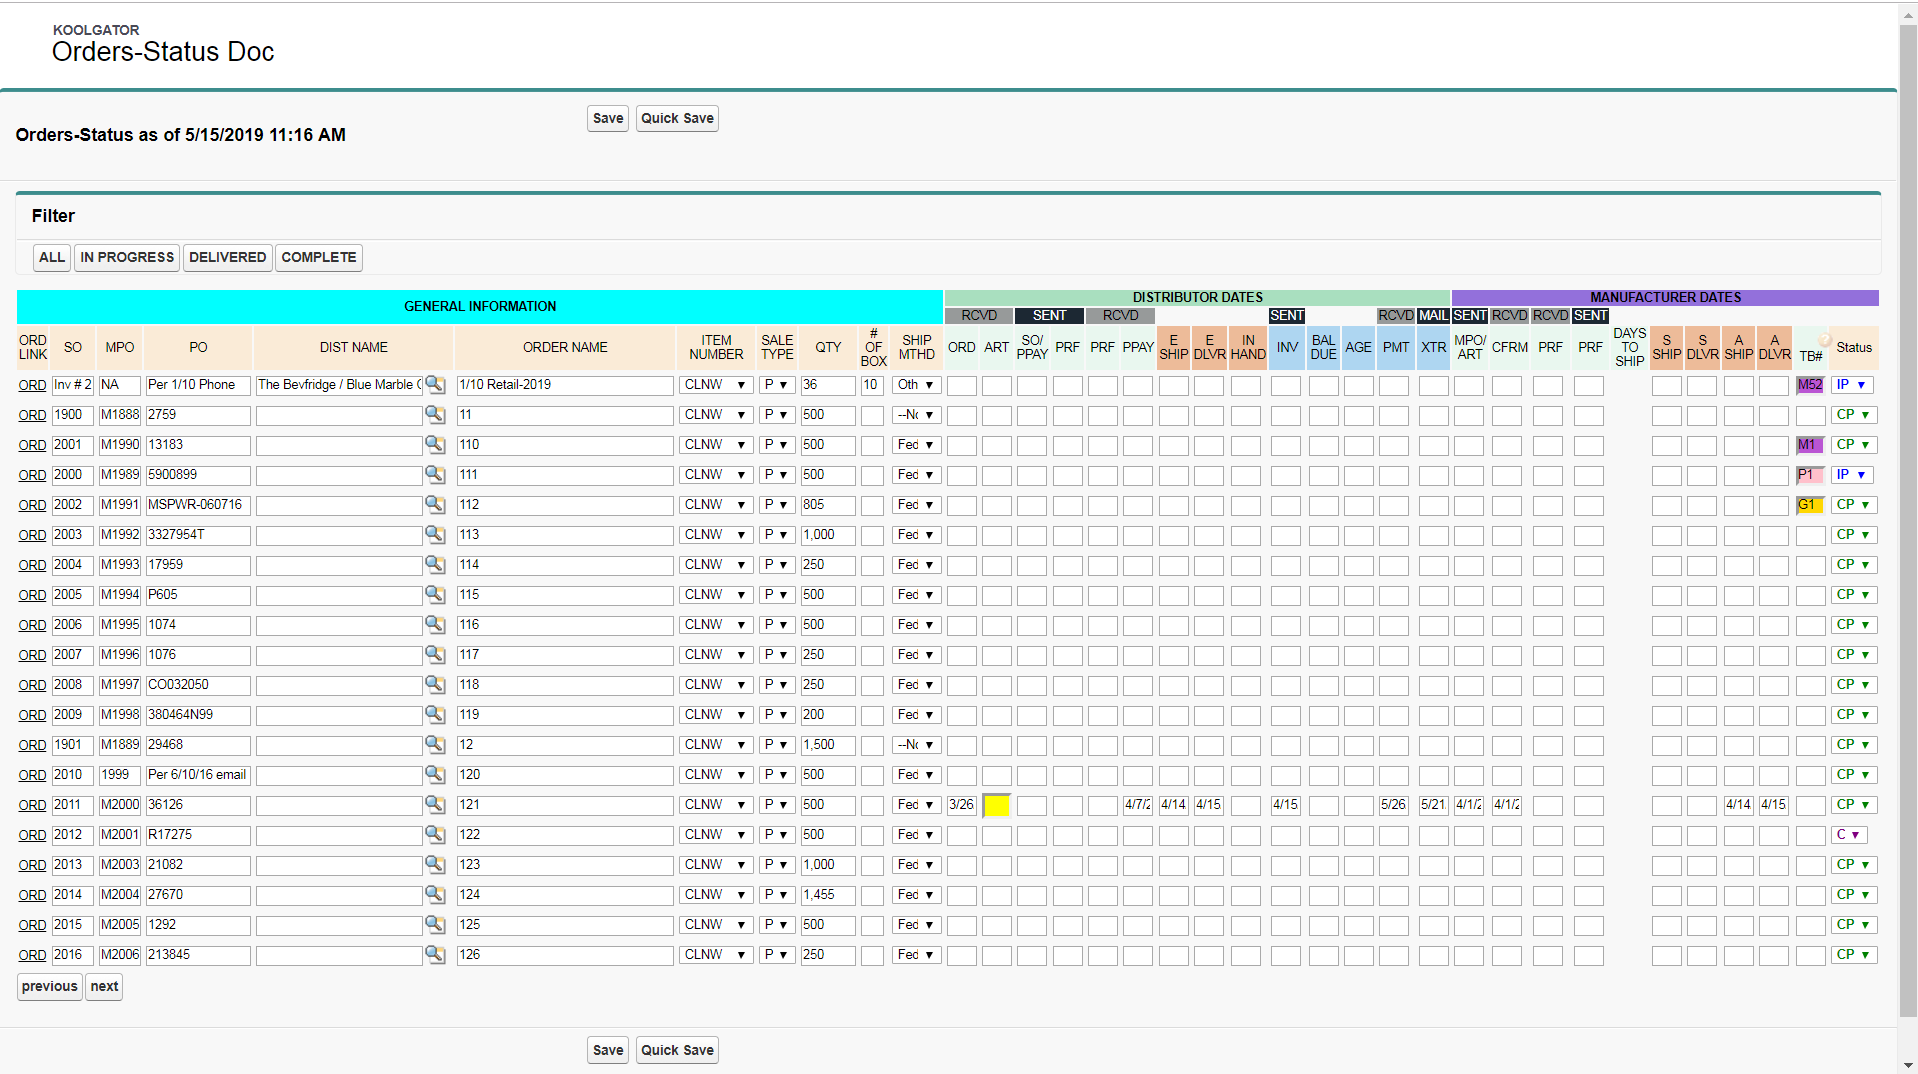Go to the next page of orders
The image size is (1918, 1074).
pyautogui.click(x=104, y=986)
